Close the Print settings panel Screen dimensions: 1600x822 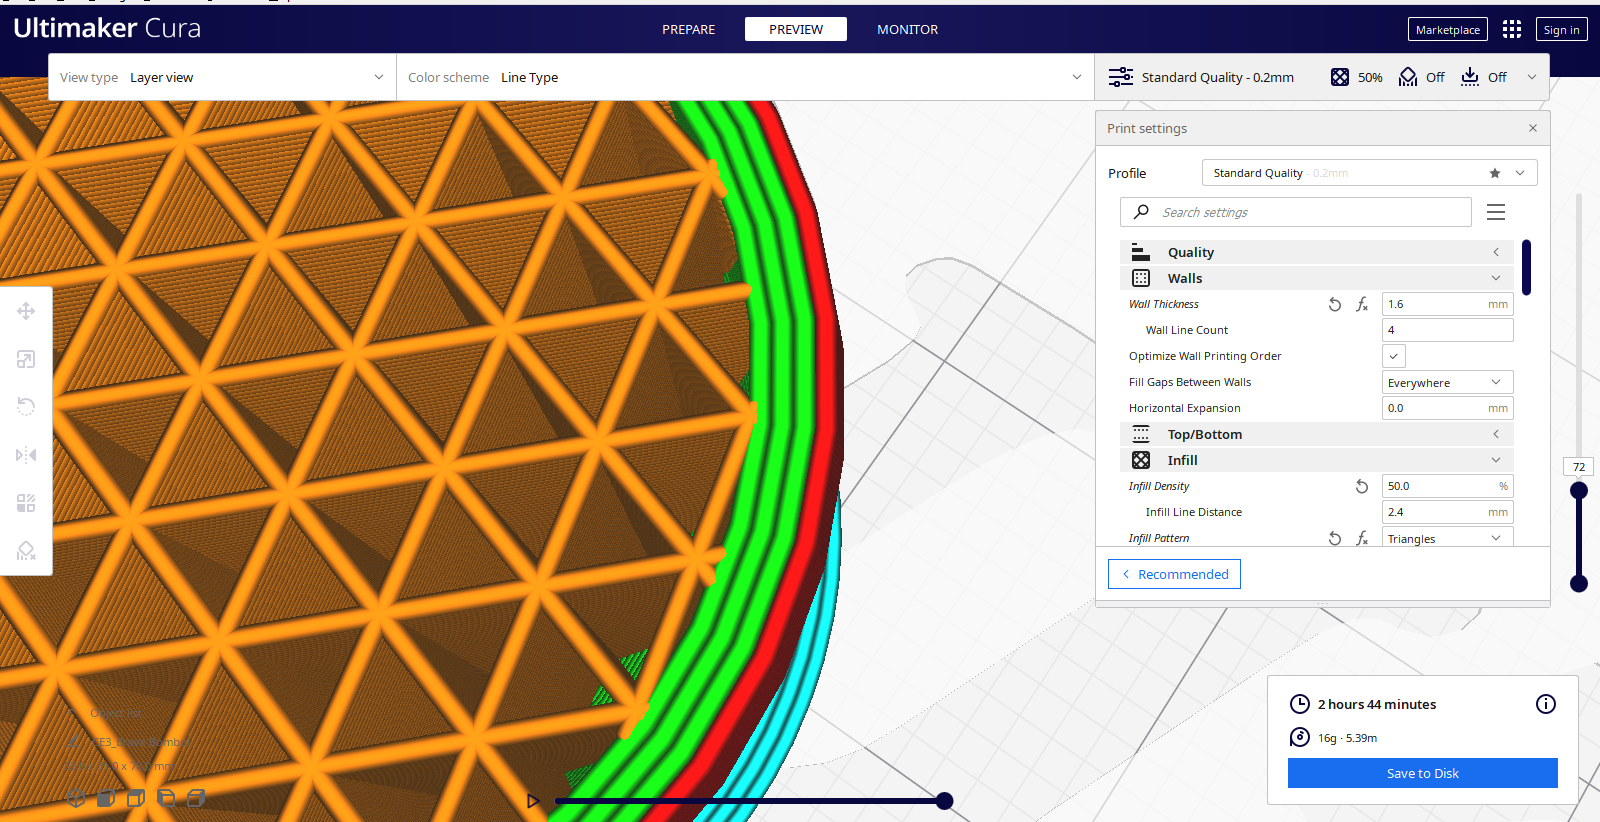coord(1533,128)
